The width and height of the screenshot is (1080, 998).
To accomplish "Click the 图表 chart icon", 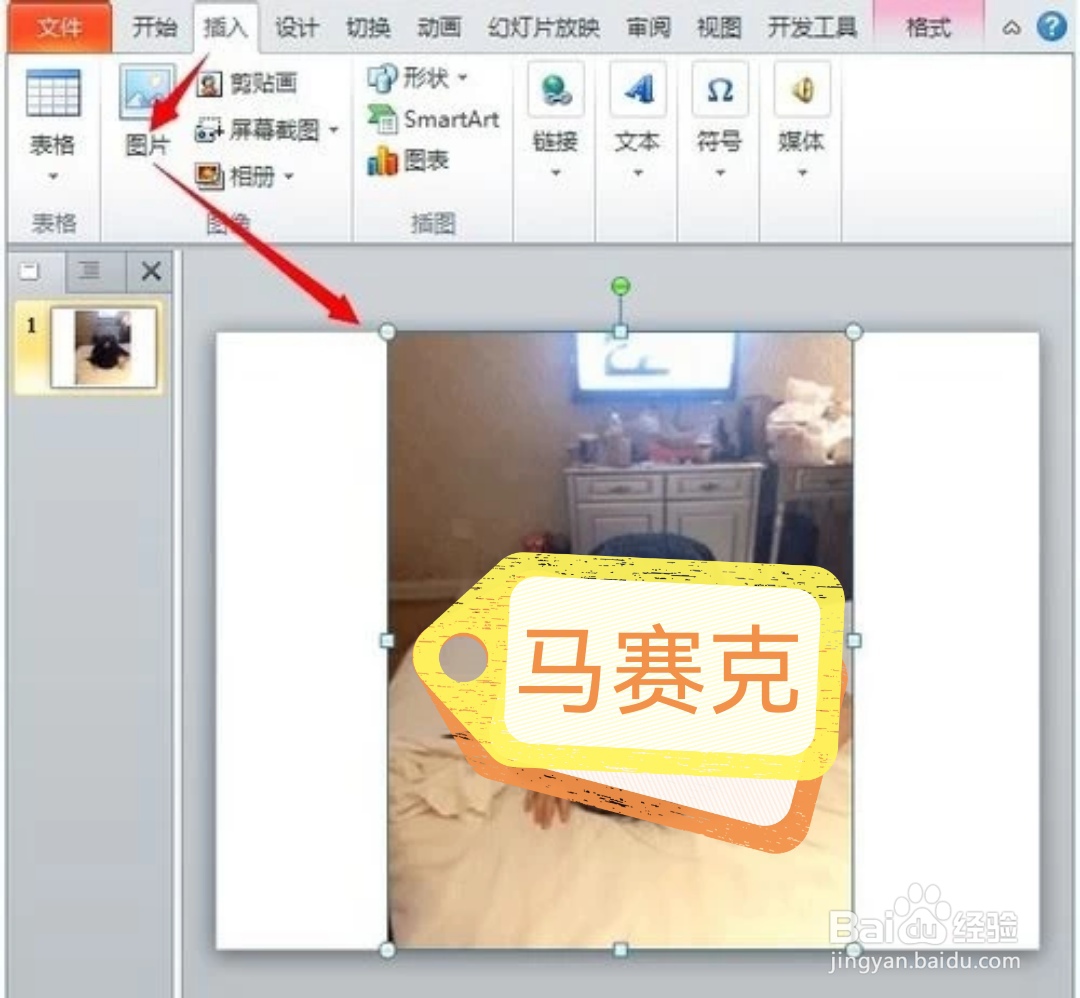I will click(x=382, y=161).
